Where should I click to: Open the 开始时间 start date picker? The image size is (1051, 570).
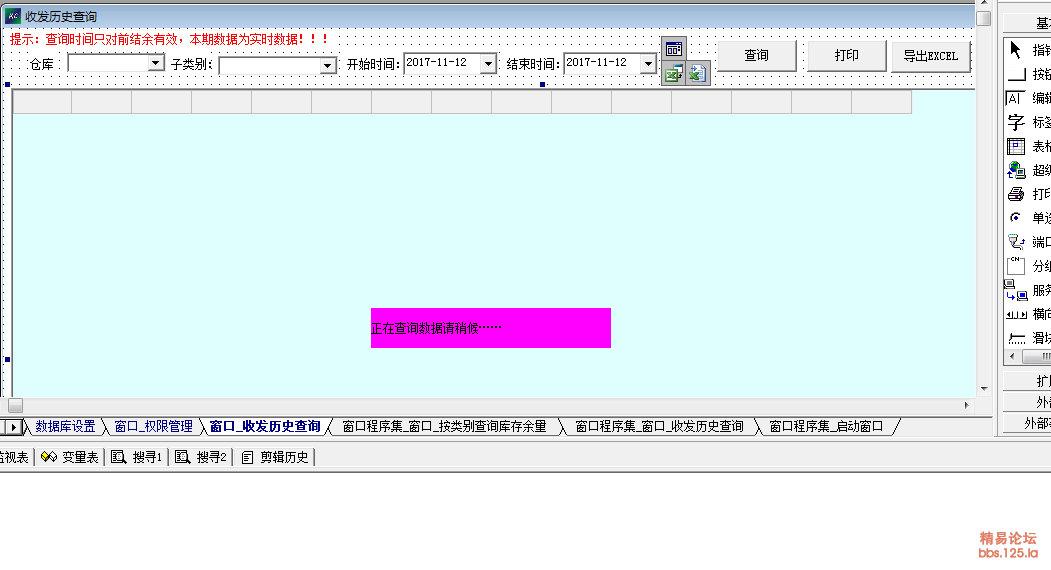click(488, 64)
